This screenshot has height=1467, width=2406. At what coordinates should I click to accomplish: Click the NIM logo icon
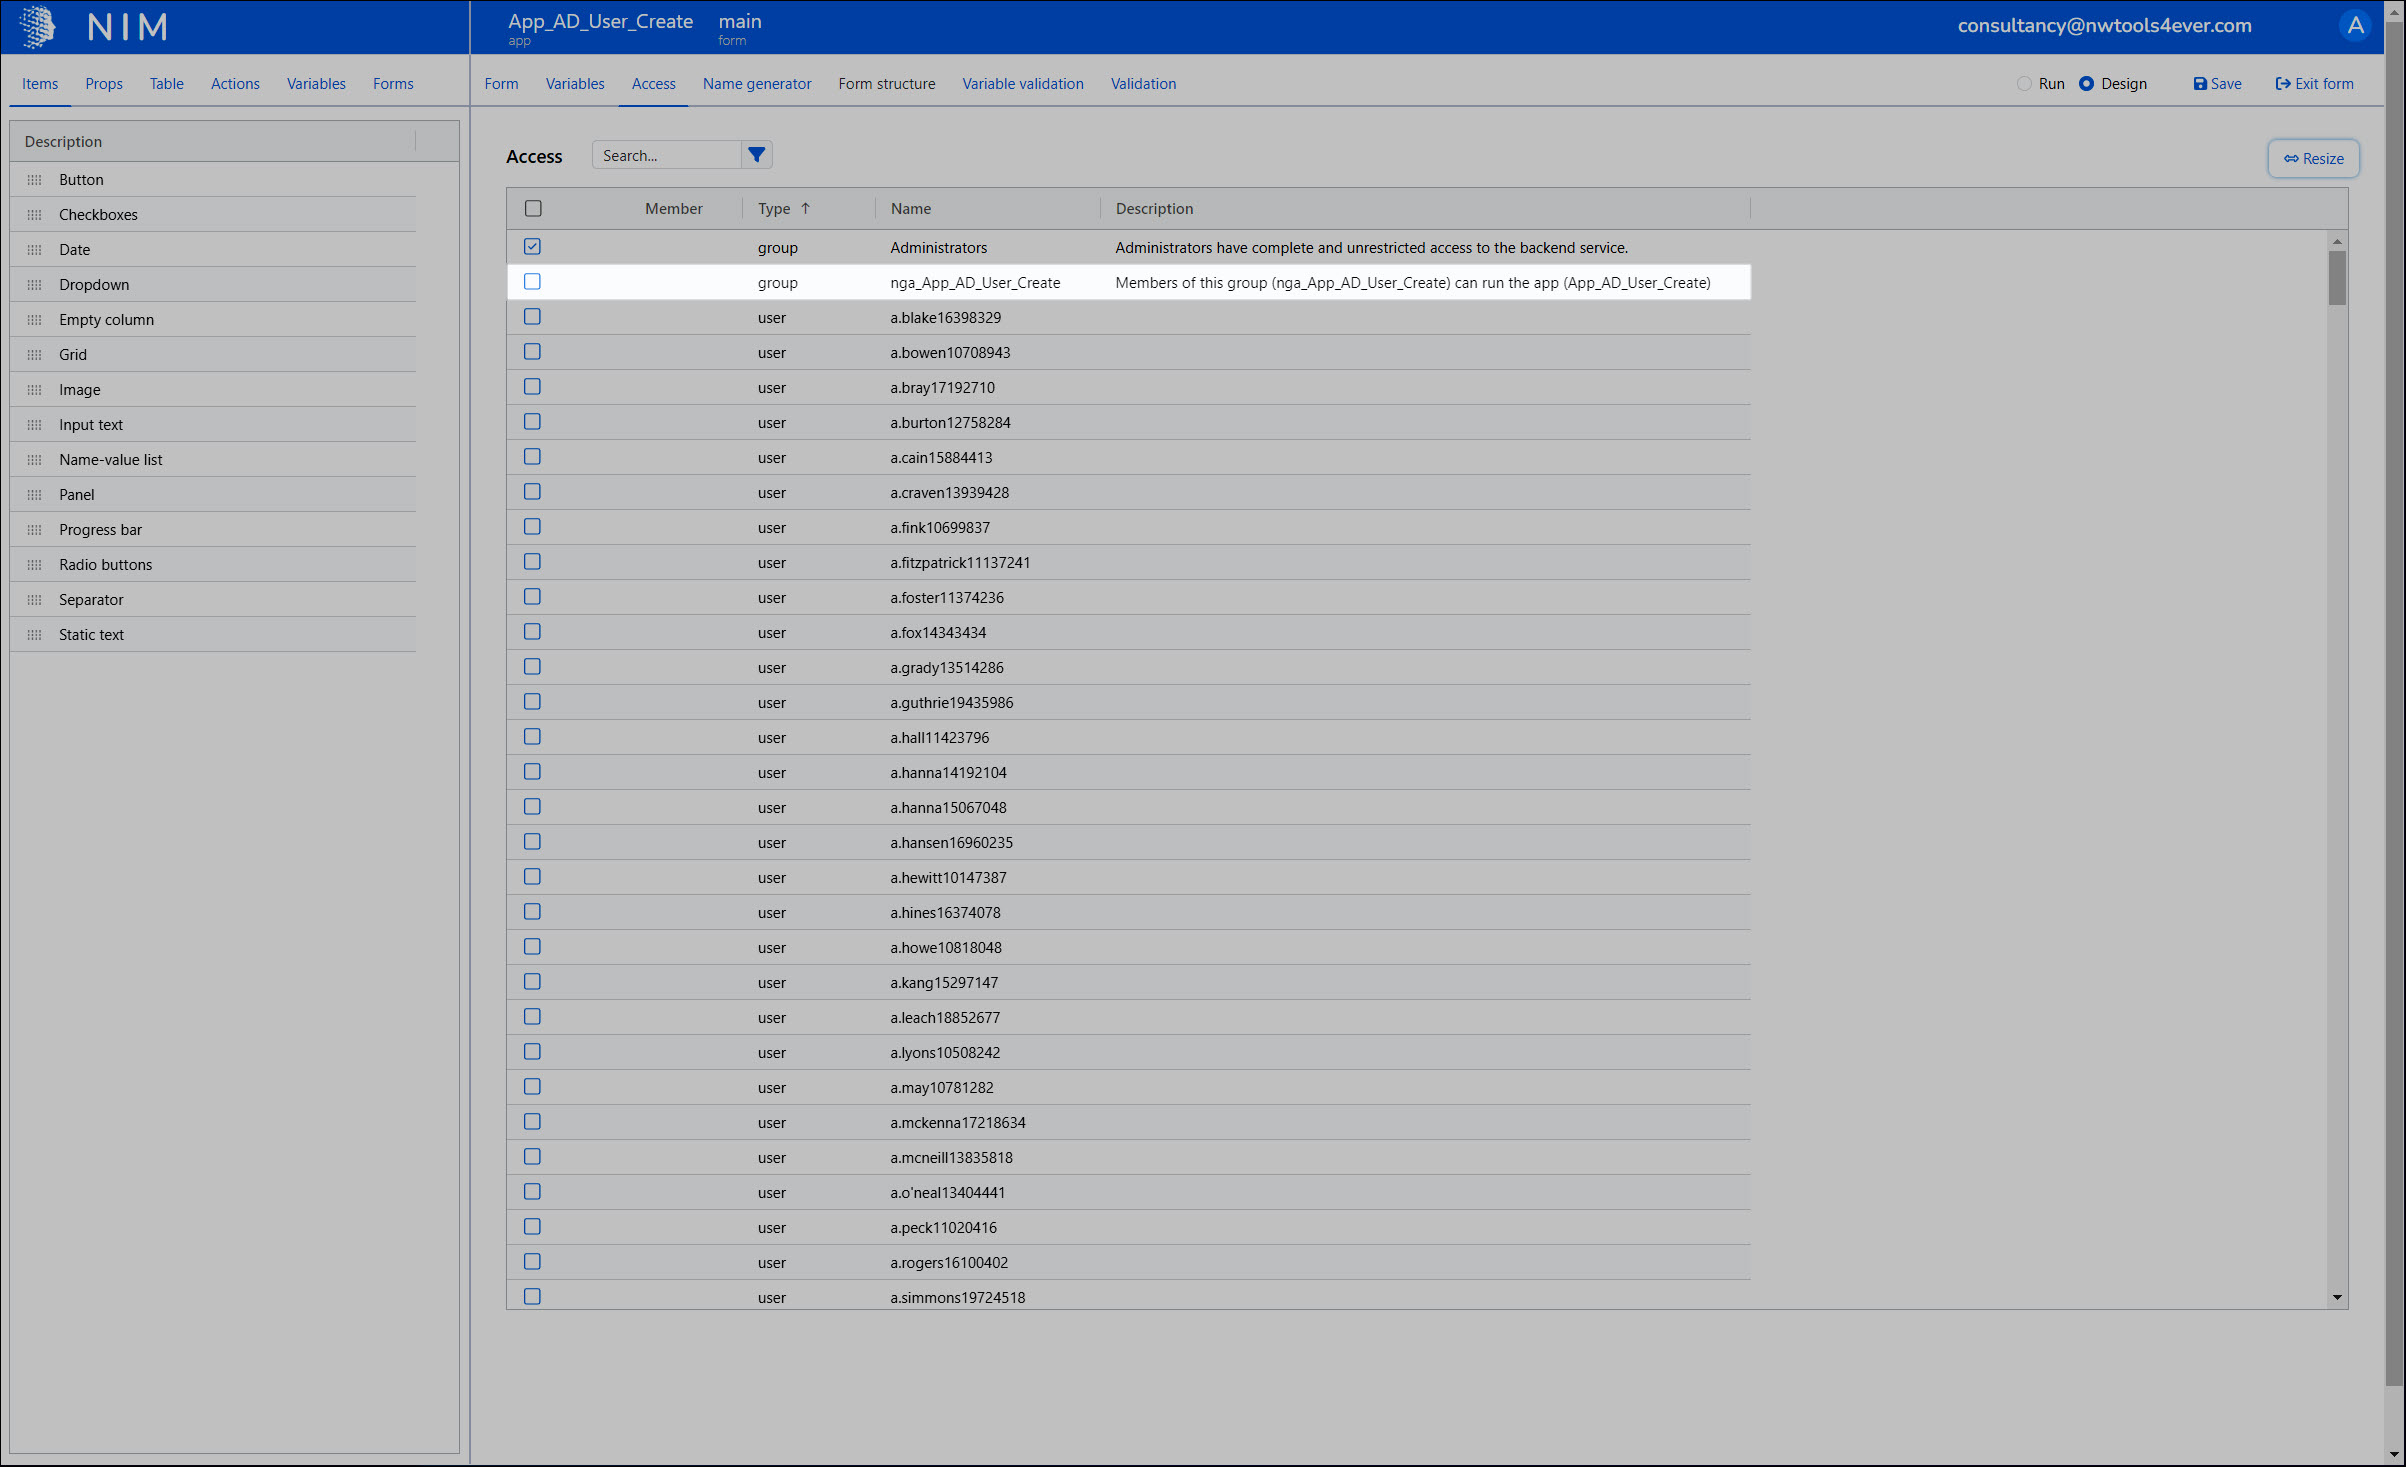click(38, 27)
